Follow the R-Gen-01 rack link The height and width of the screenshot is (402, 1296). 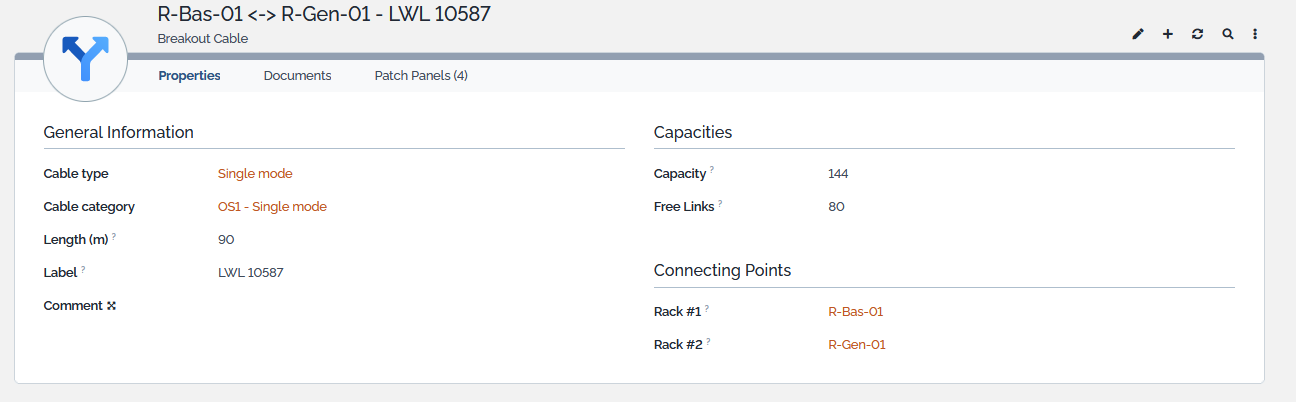[x=857, y=345]
